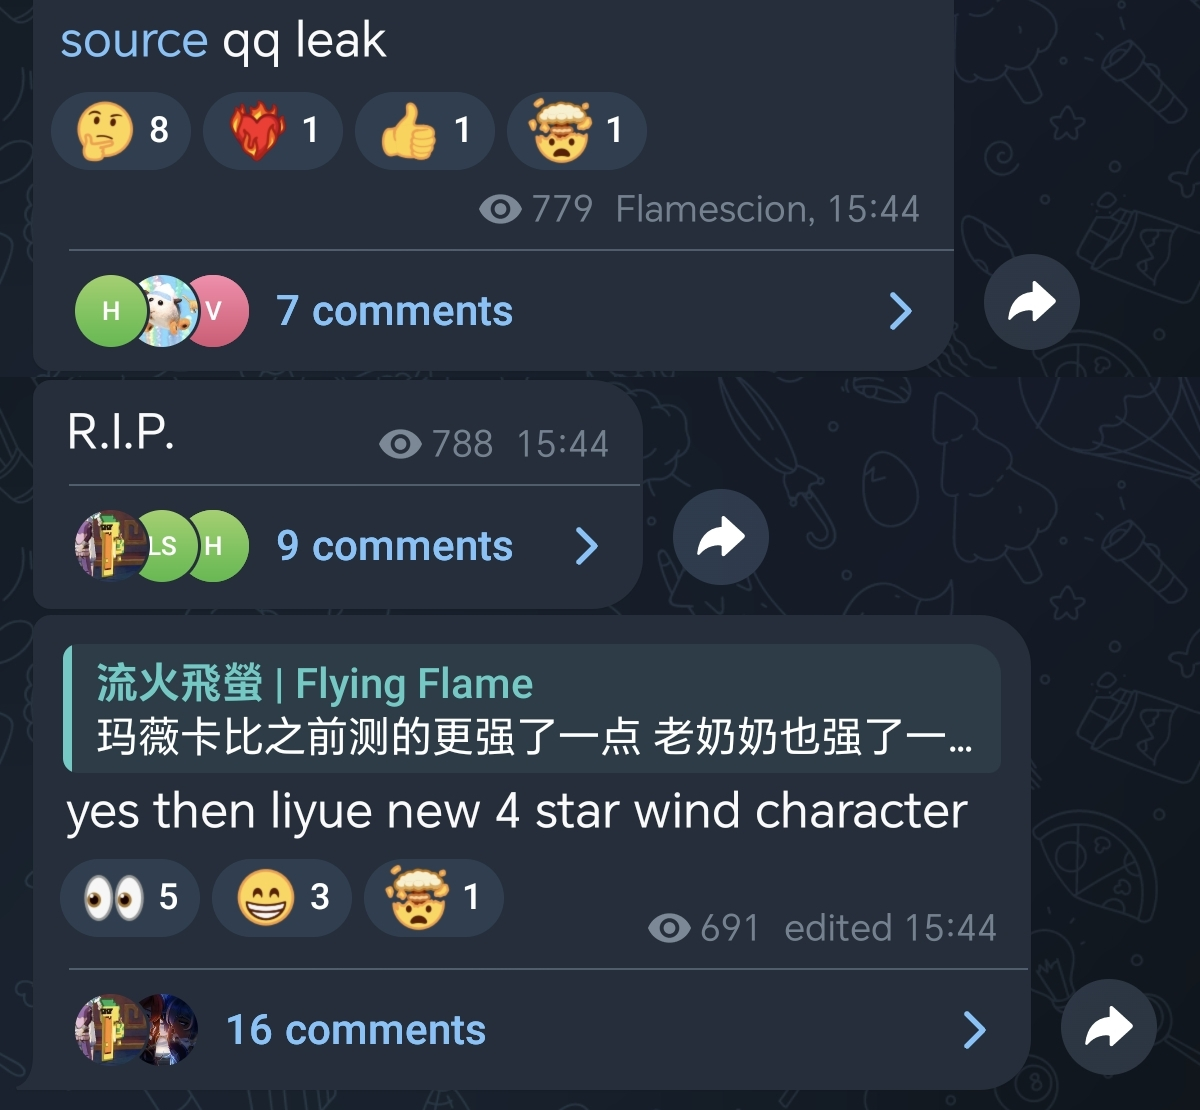The width and height of the screenshot is (1200, 1110).
Task: Expand the 9 comments chevron
Action: tap(587, 546)
